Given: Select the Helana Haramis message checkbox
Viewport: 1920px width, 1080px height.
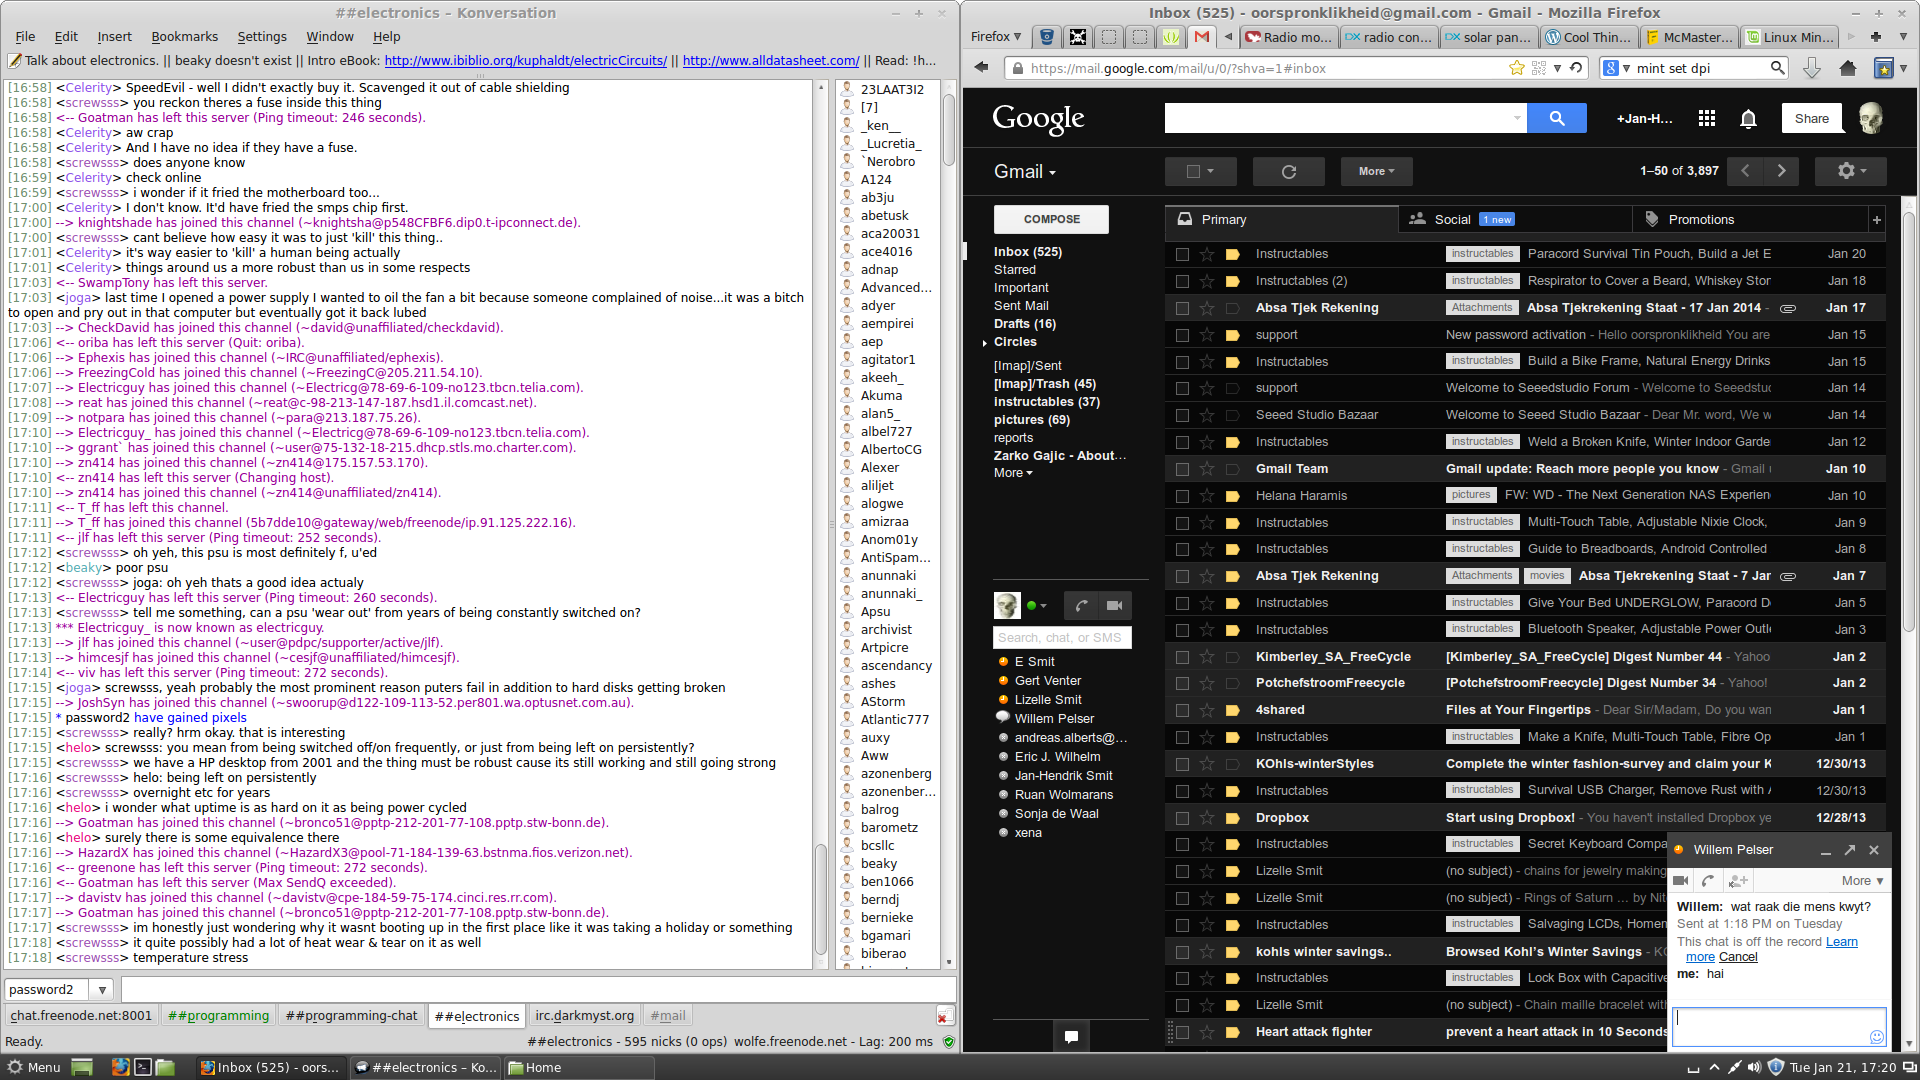Looking at the screenshot, I should click(1182, 496).
